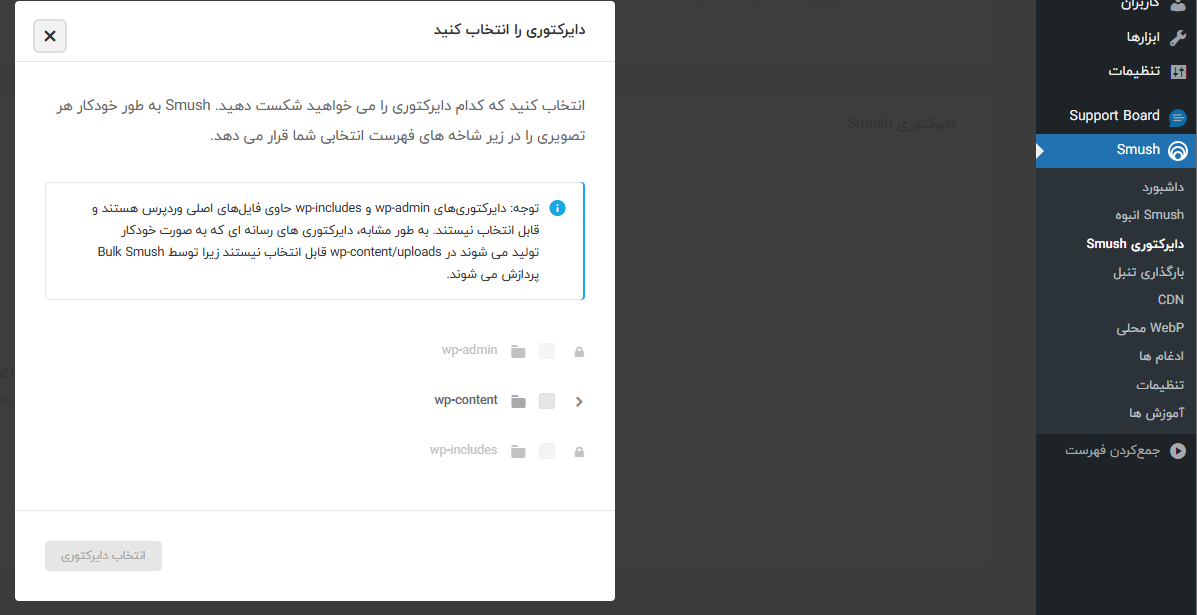The height and width of the screenshot is (615, 1197).
Task: Collapse menu with جمع‌کردن فهرست
Action: pyautogui.click(x=1113, y=451)
